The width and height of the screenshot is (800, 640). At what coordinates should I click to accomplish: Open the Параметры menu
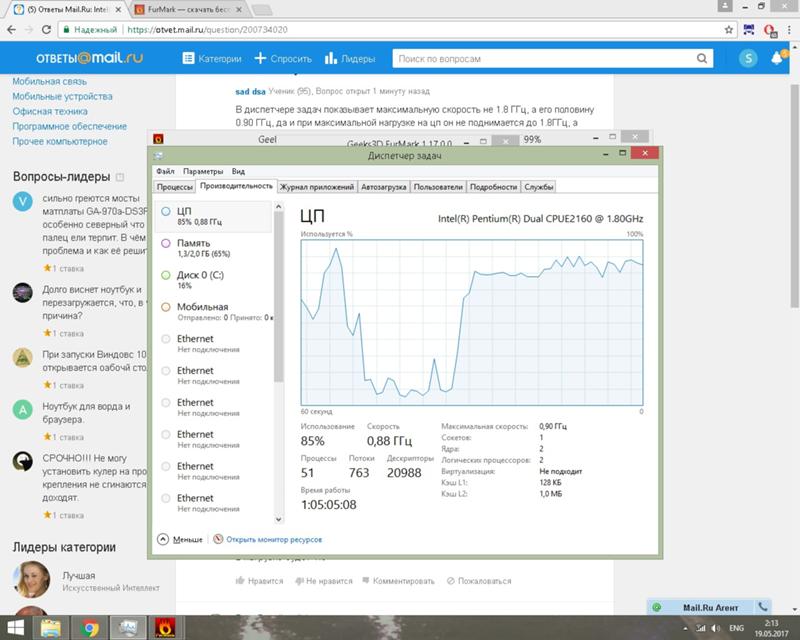point(203,171)
